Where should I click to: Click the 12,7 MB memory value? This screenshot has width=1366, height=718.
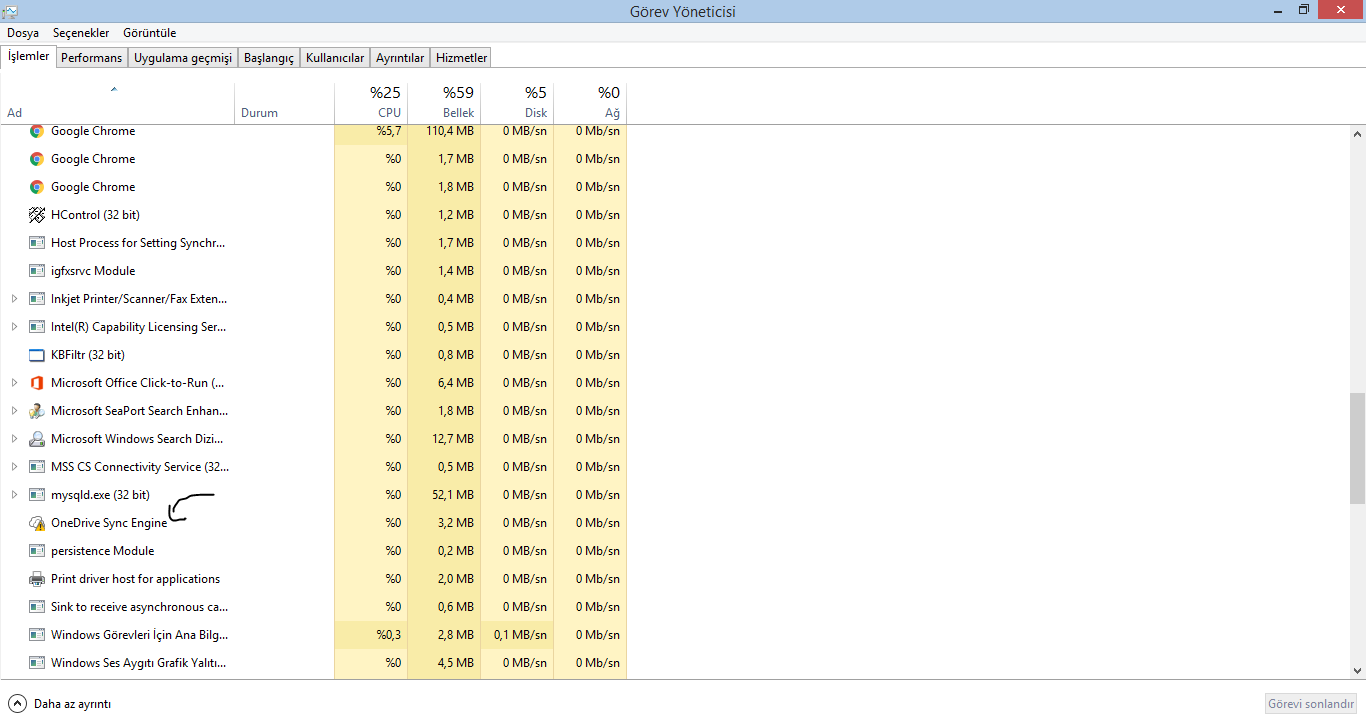[x=454, y=439]
